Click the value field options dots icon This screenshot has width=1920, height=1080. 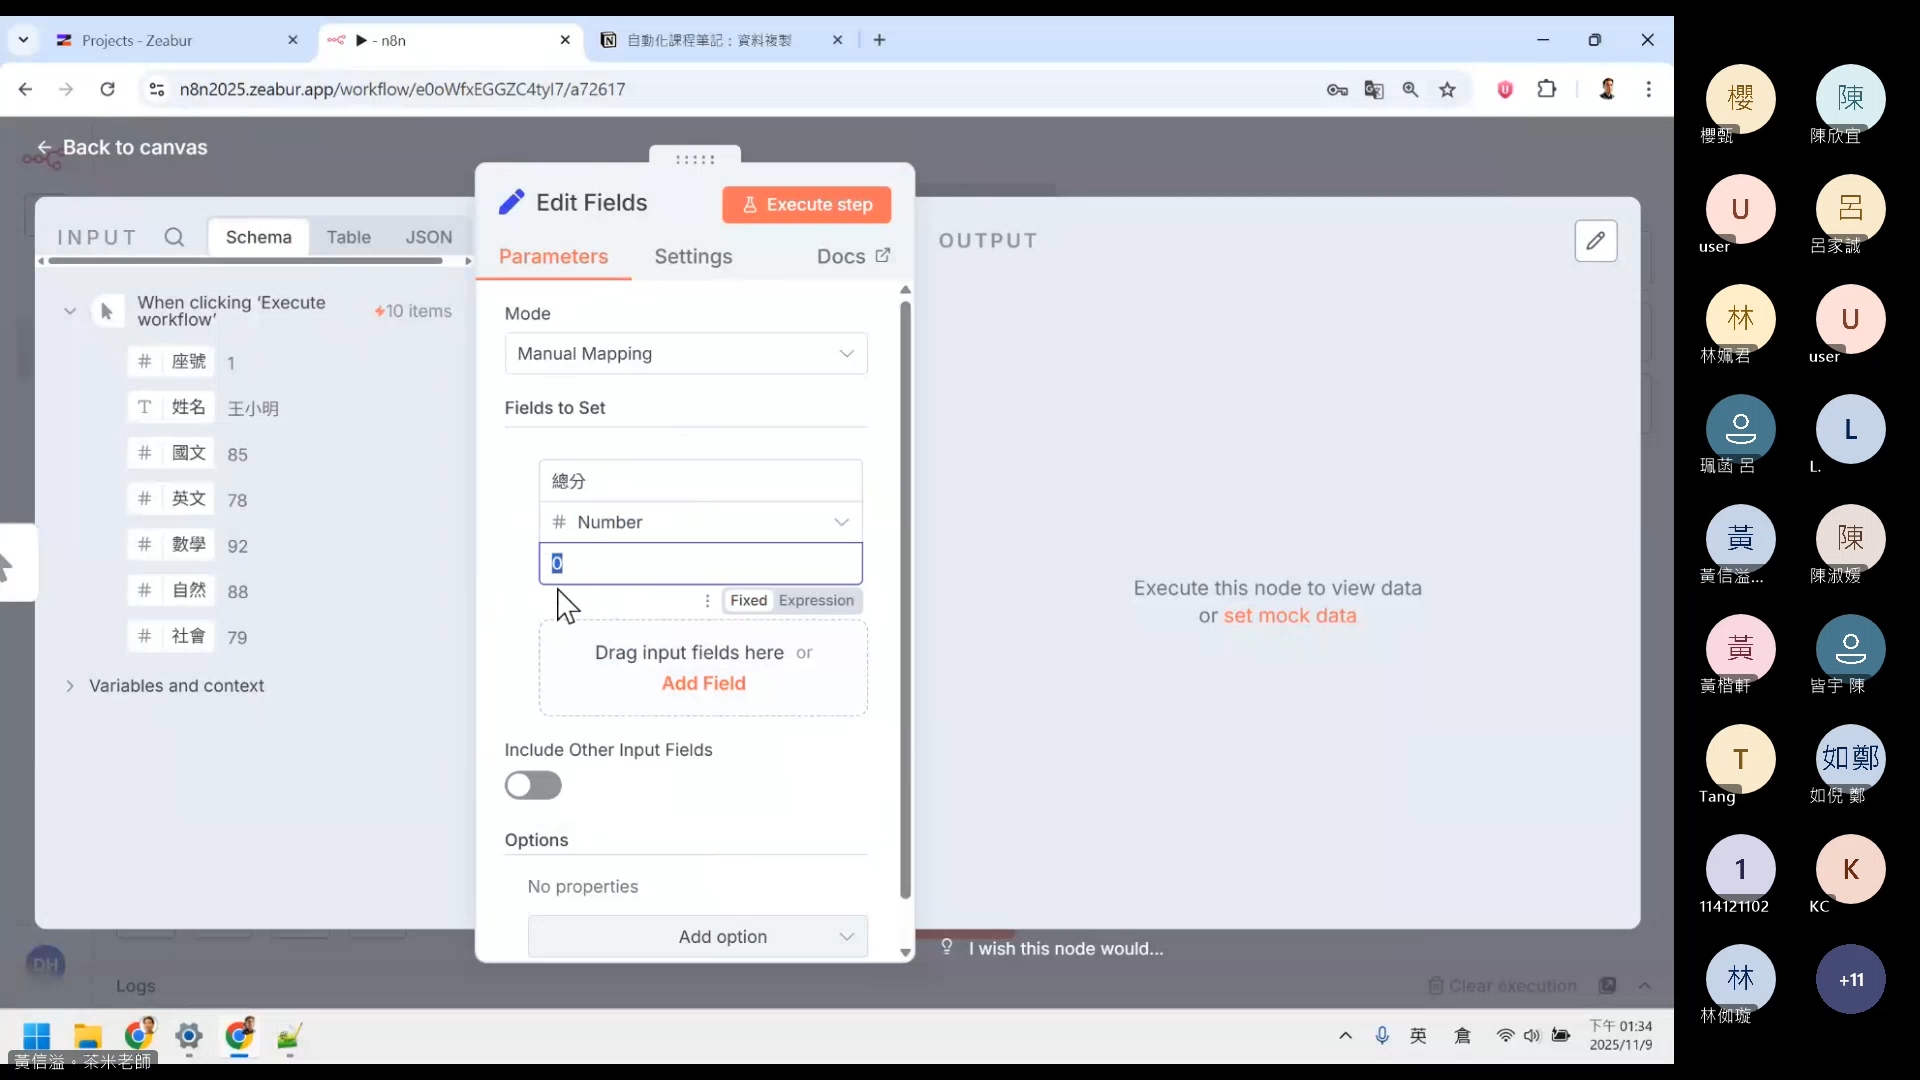[707, 601]
